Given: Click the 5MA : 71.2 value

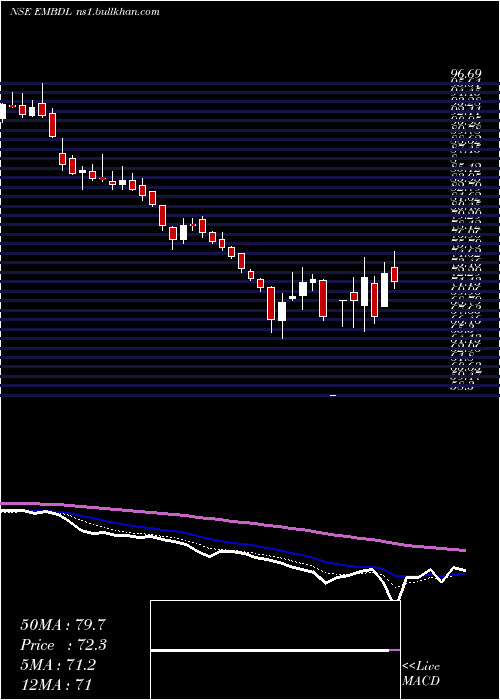Looking at the screenshot, I should 58,665.
